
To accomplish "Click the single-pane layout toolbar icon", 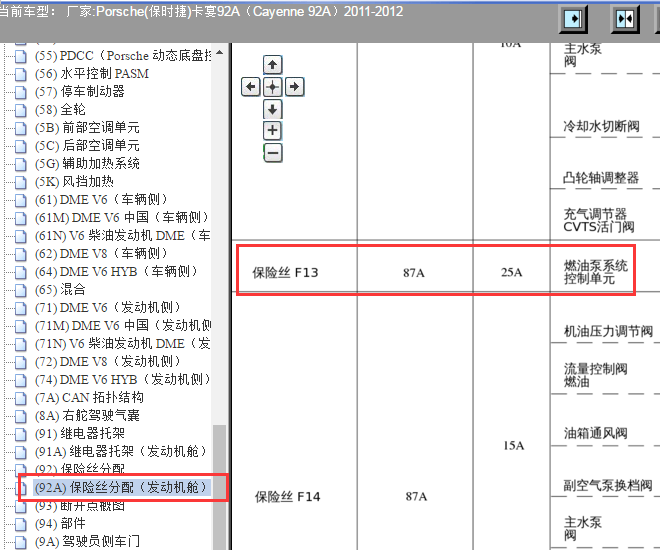I will coord(573,19).
